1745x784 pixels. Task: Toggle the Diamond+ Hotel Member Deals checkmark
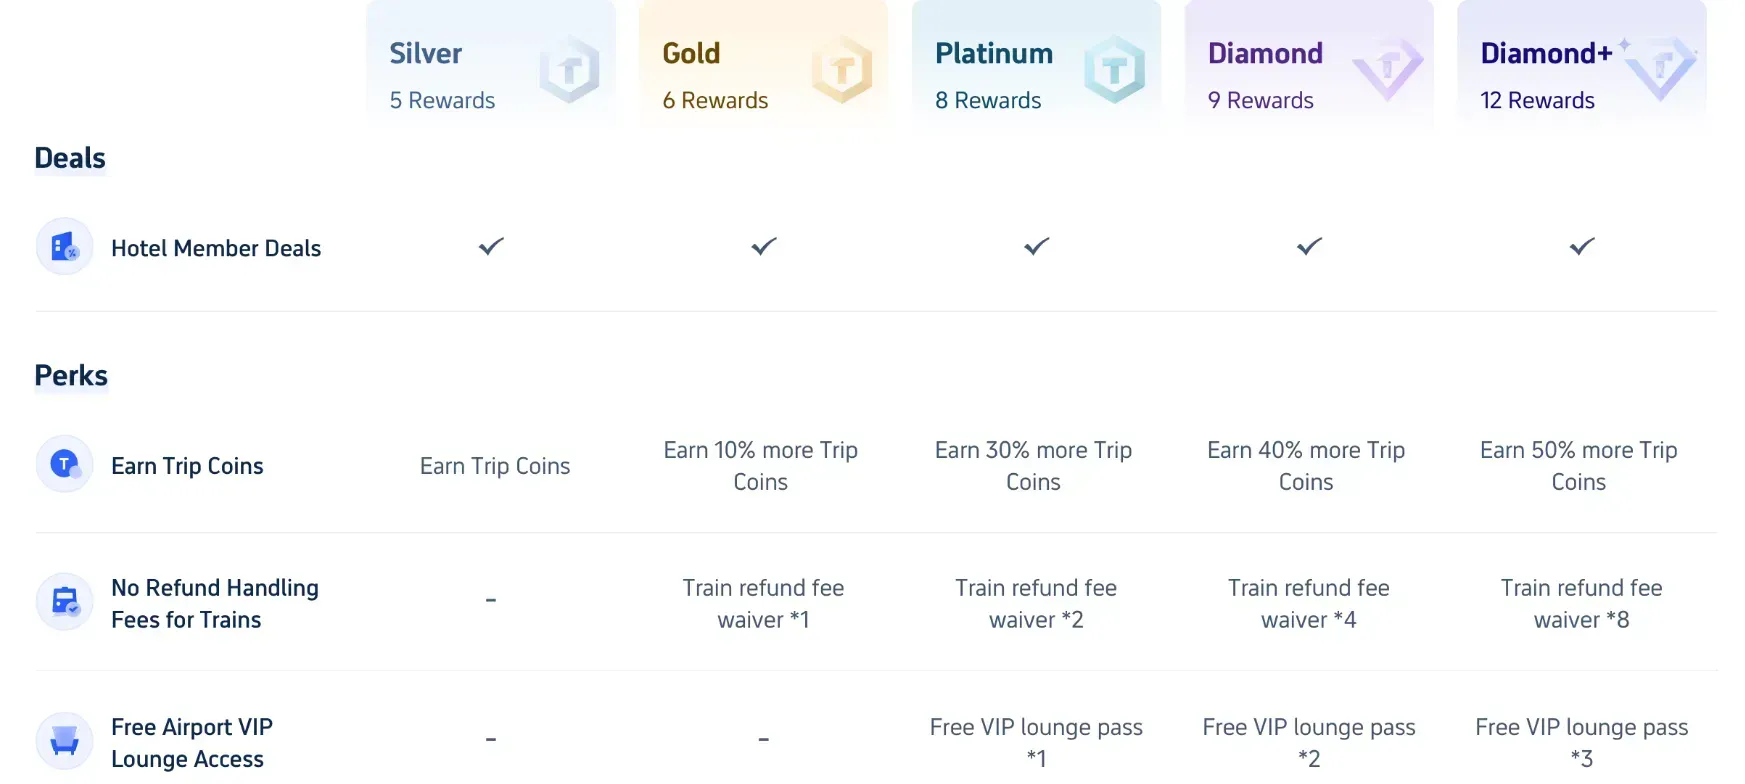(x=1580, y=246)
